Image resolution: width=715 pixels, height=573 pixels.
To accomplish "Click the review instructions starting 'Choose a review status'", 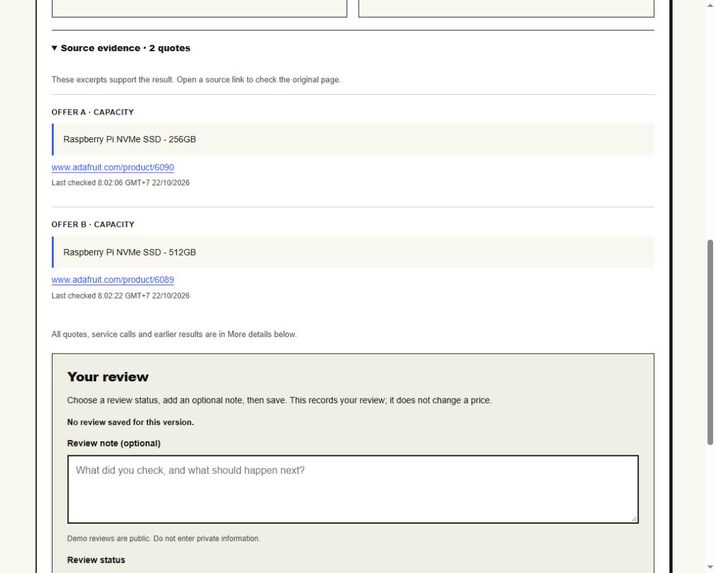I will pos(279,400).
